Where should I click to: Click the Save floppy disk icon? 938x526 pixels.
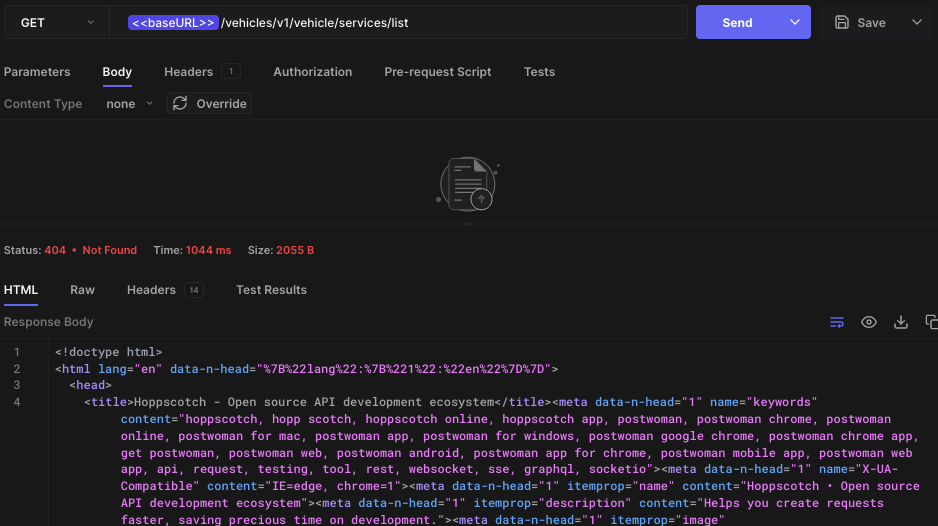[x=842, y=22]
